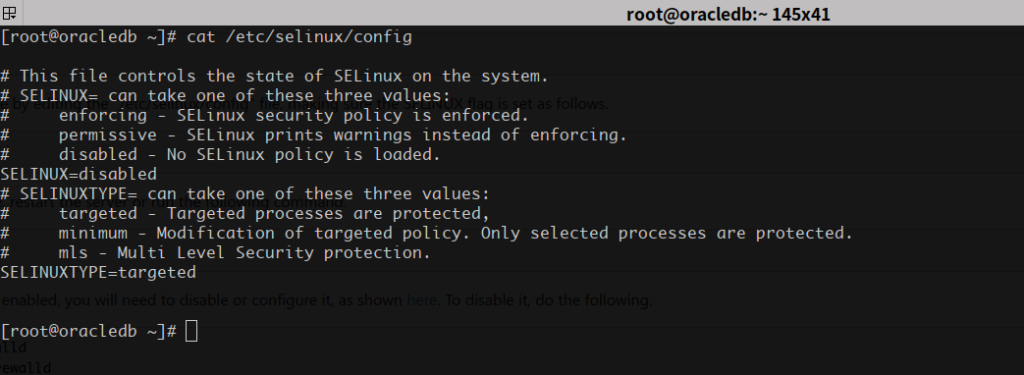Click the 'cat' command word
Viewport: 1024px width, 375px height.
(200, 37)
